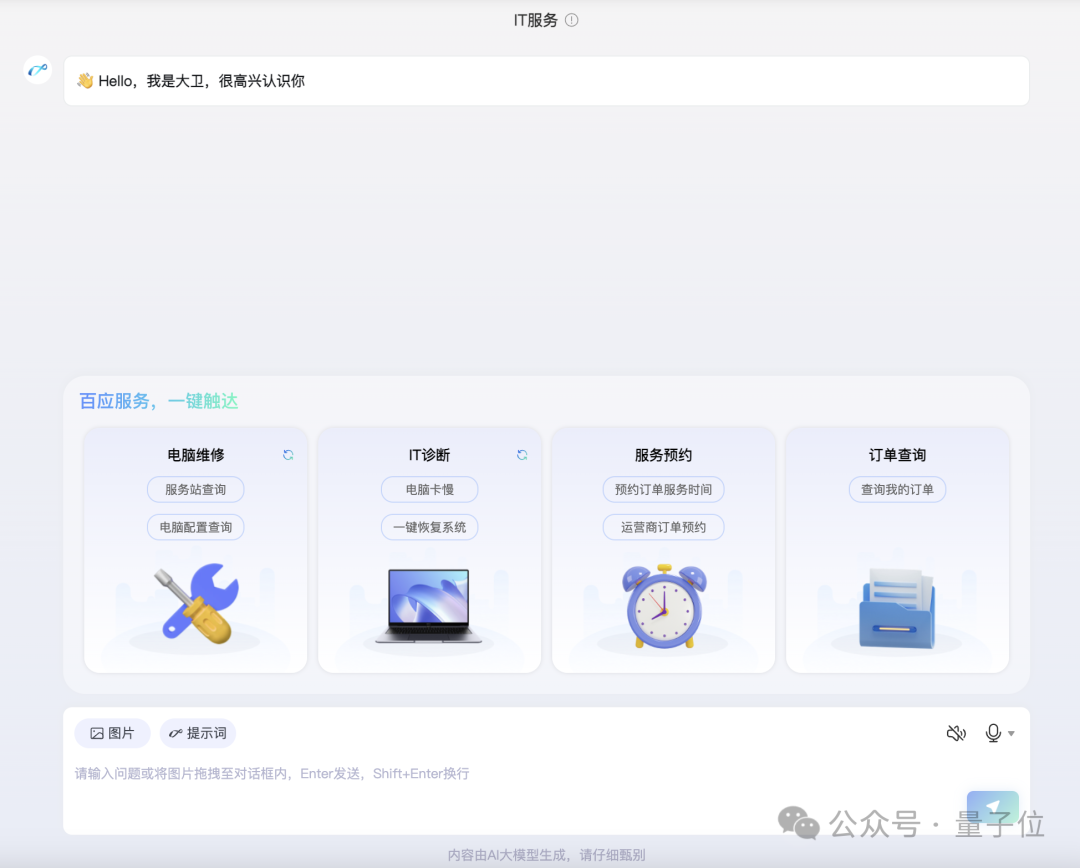The height and width of the screenshot is (868, 1080).
Task: Click the 提示词 prompt link icon
Action: pos(177,733)
